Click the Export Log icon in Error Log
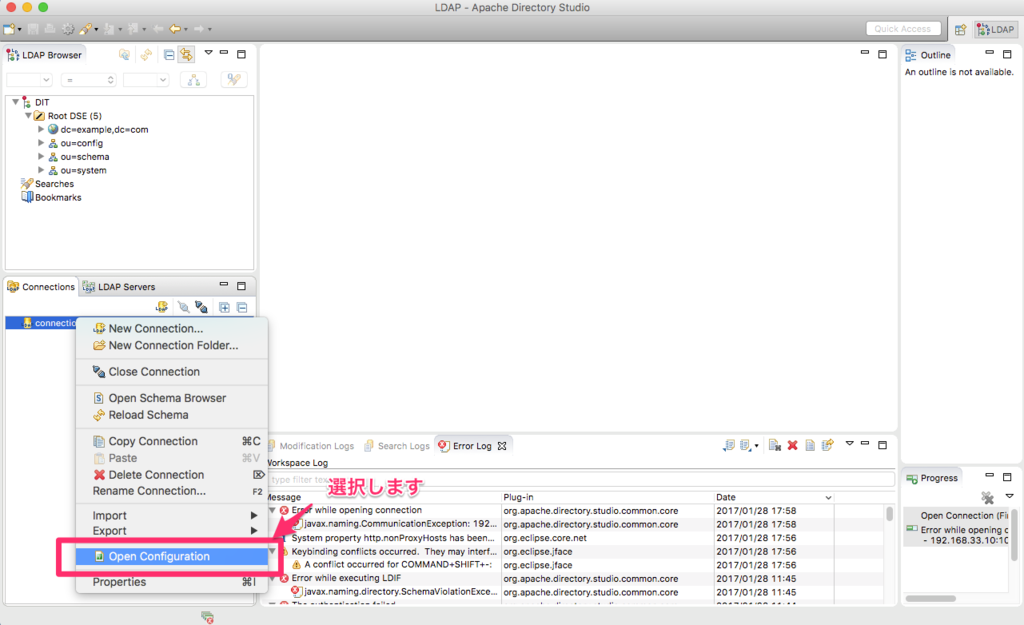The width and height of the screenshot is (1024, 625). (729, 445)
